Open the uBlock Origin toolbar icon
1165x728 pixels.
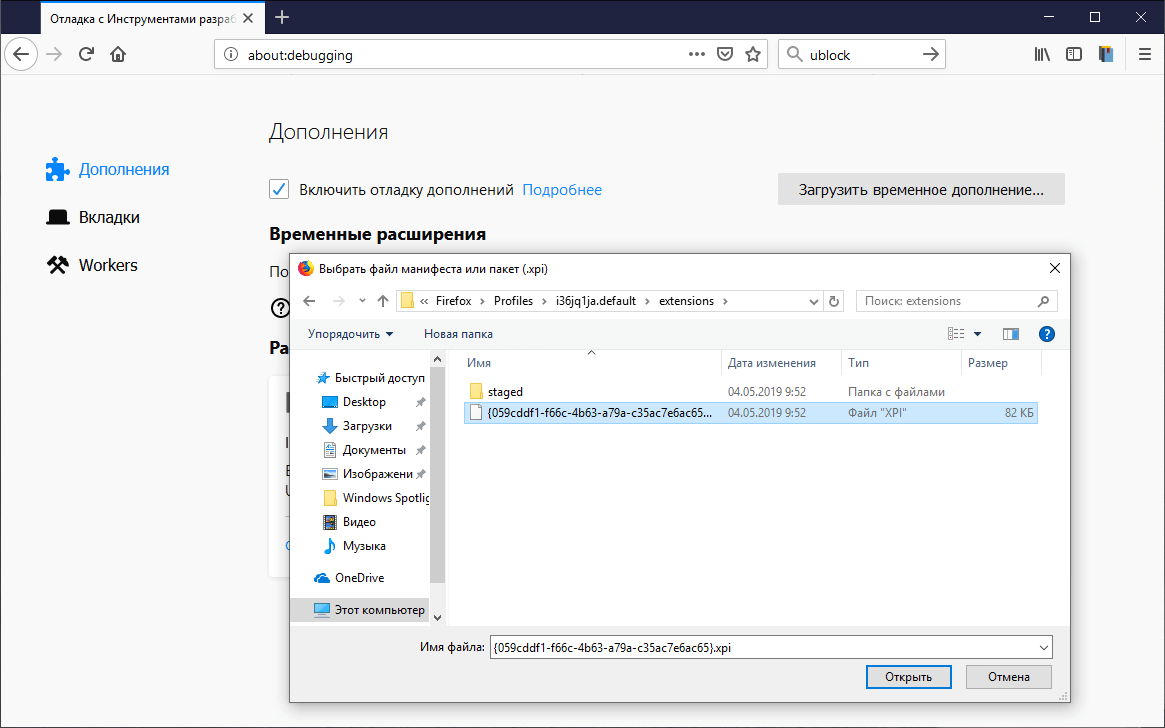click(1105, 53)
